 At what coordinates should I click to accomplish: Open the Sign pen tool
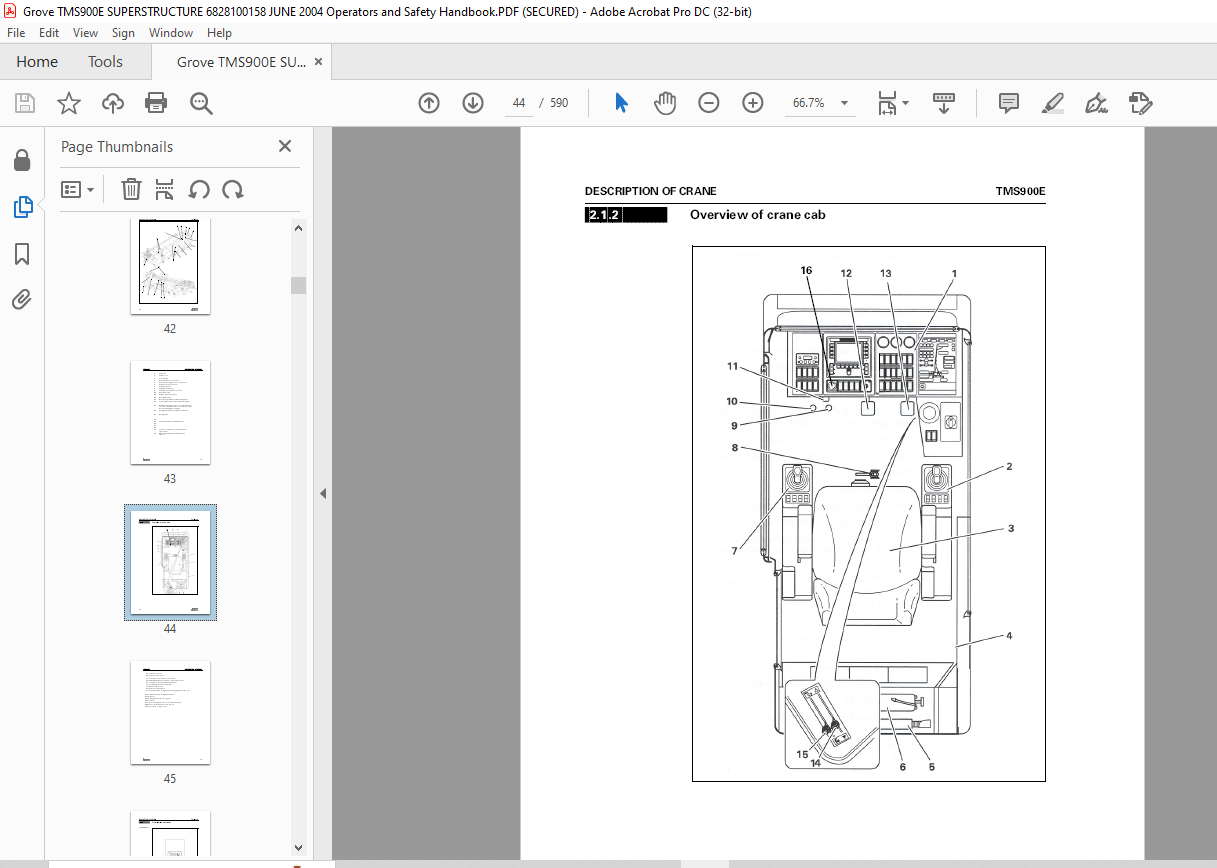(1097, 103)
